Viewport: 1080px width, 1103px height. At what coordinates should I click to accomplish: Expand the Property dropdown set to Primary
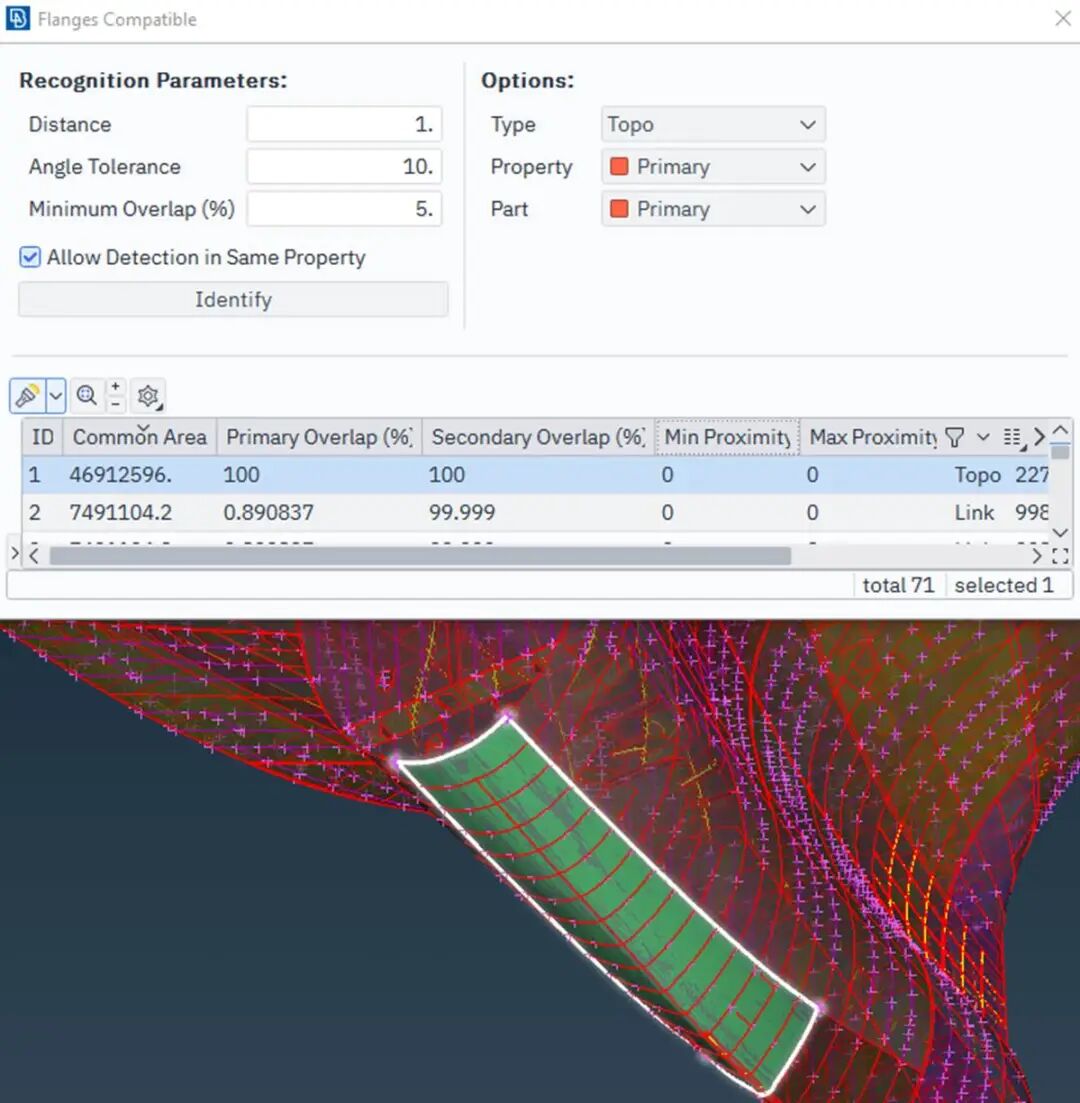[x=712, y=167]
